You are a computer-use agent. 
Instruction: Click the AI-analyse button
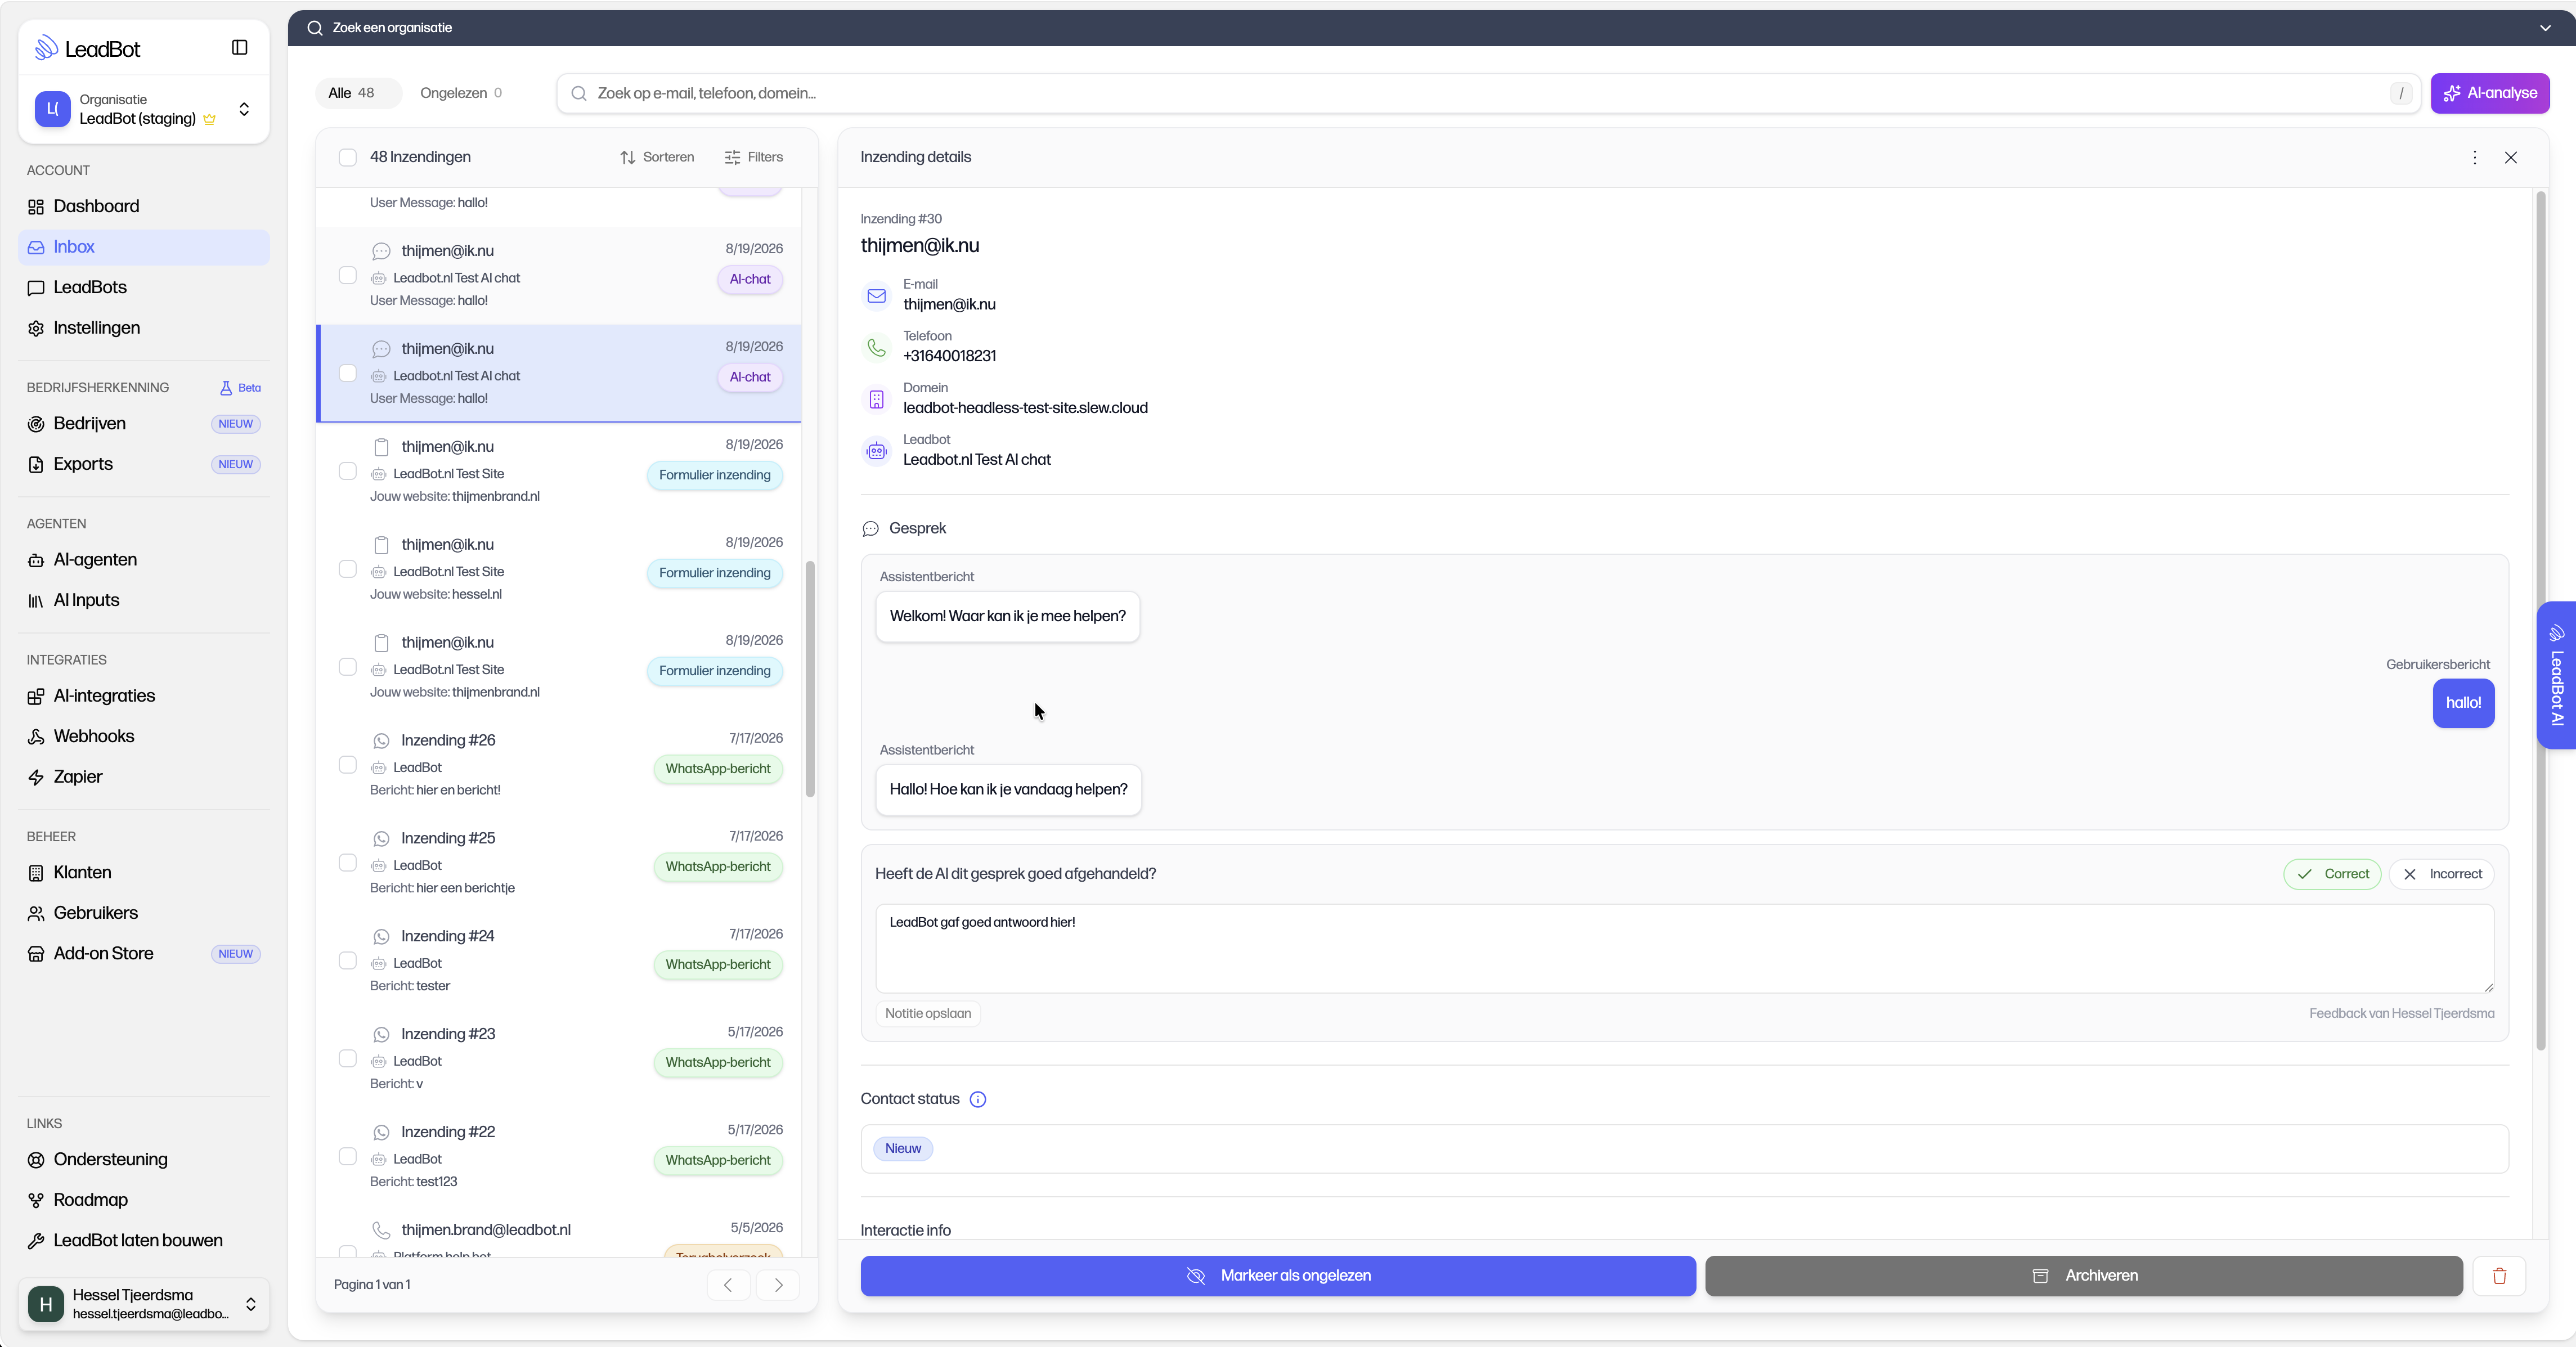[2489, 93]
